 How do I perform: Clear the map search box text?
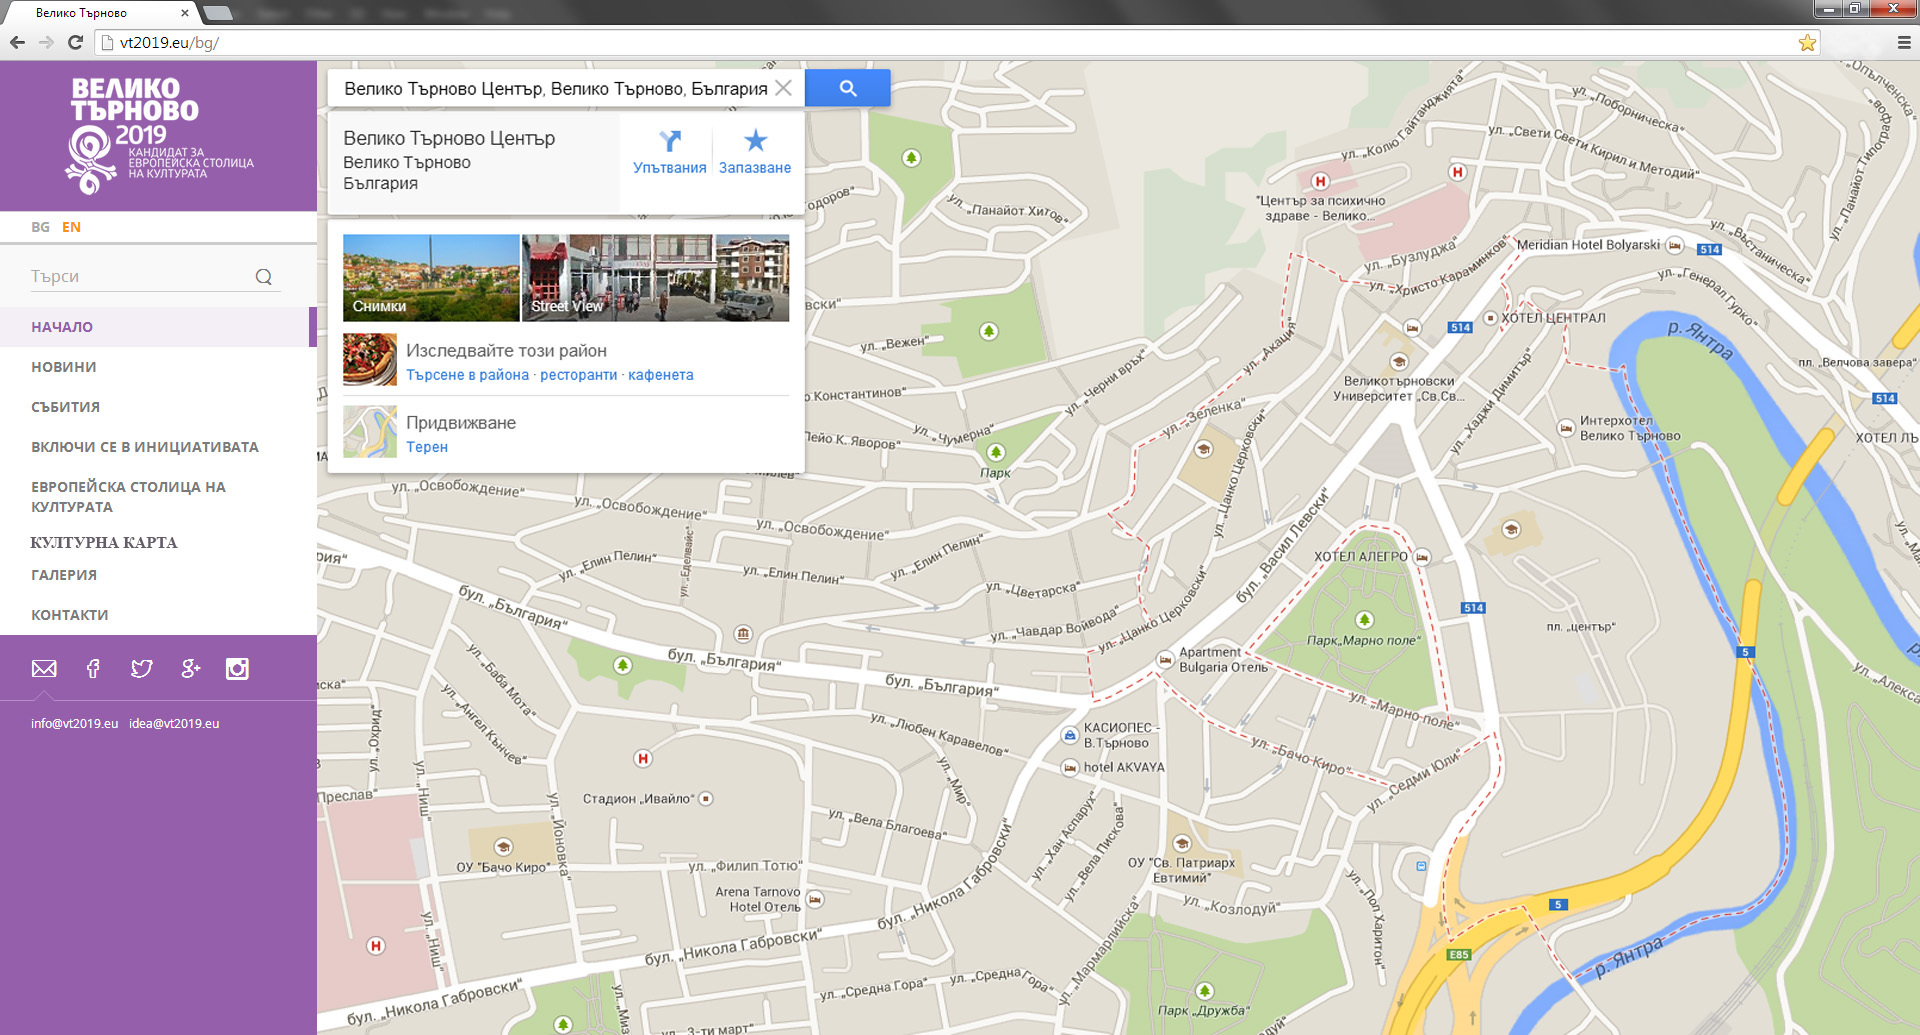[x=784, y=88]
